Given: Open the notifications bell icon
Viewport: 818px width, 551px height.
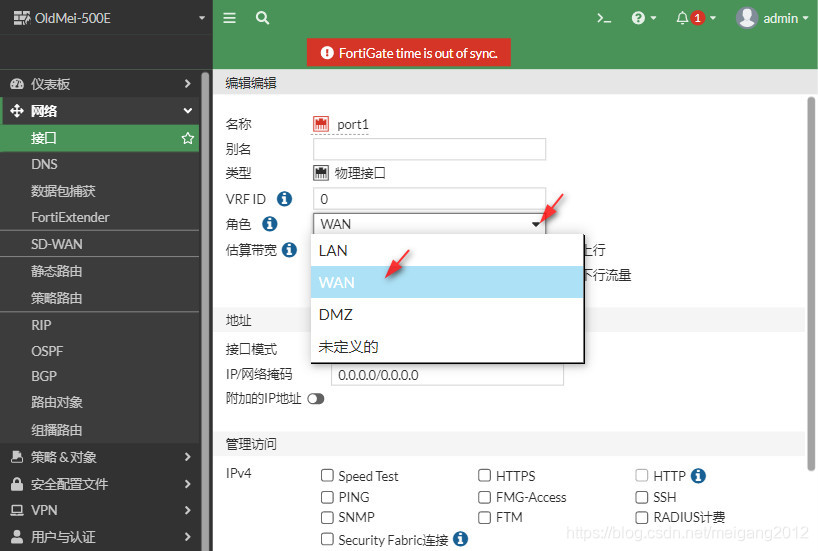Looking at the screenshot, I should [x=682, y=18].
